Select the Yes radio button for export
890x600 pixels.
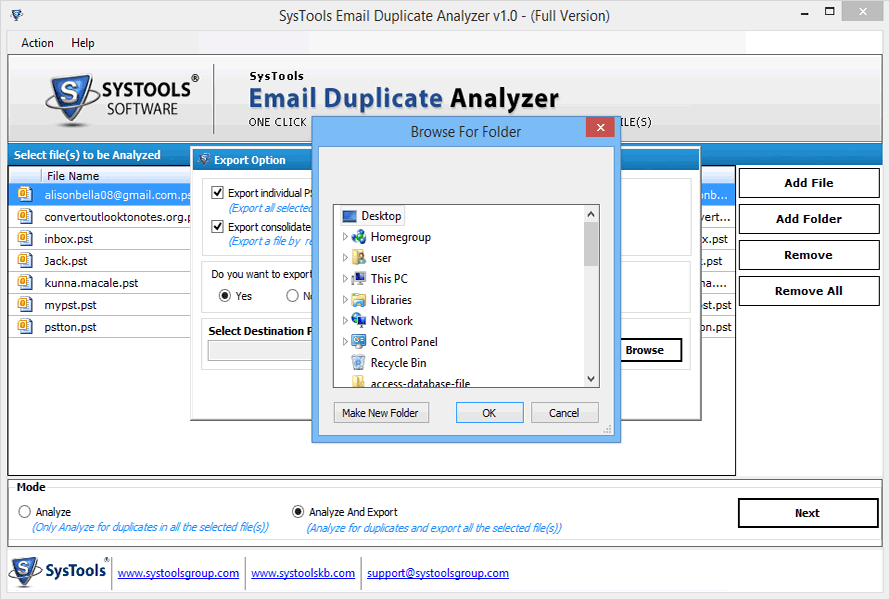point(225,296)
